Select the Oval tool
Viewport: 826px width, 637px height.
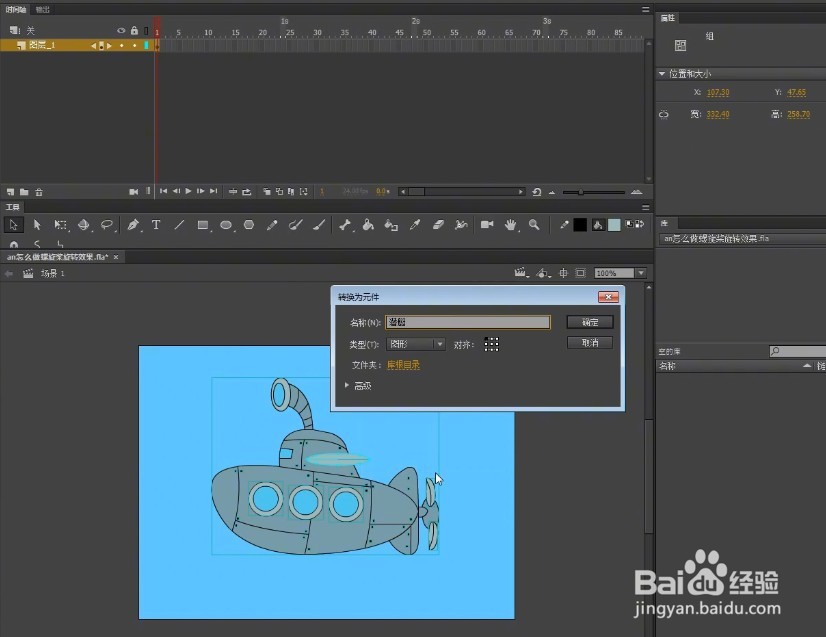226,225
